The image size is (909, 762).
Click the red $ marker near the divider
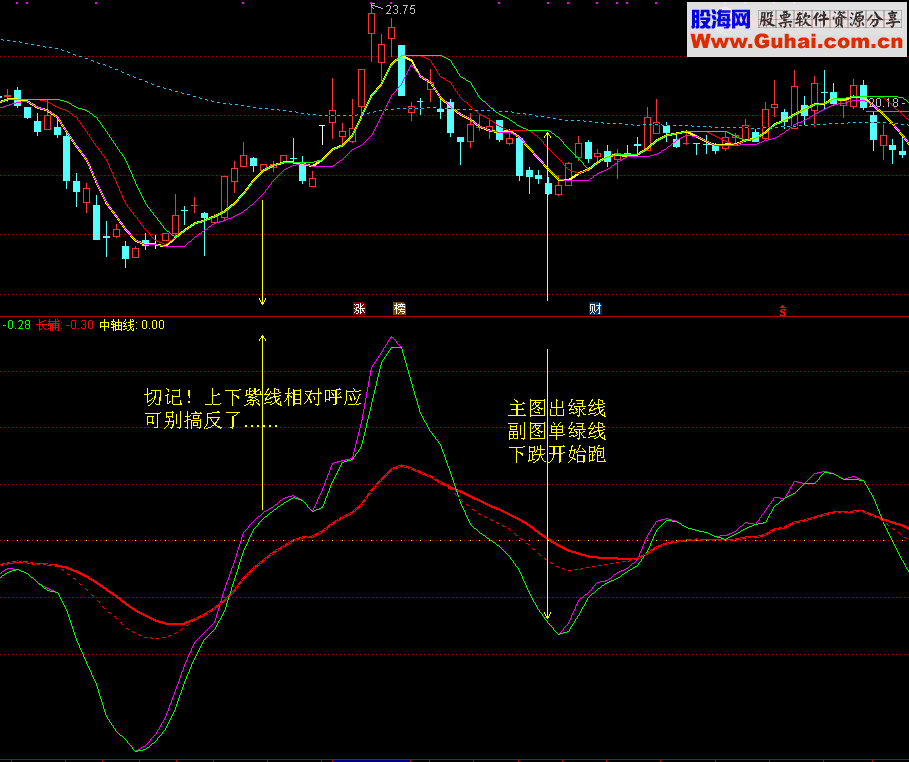(782, 312)
